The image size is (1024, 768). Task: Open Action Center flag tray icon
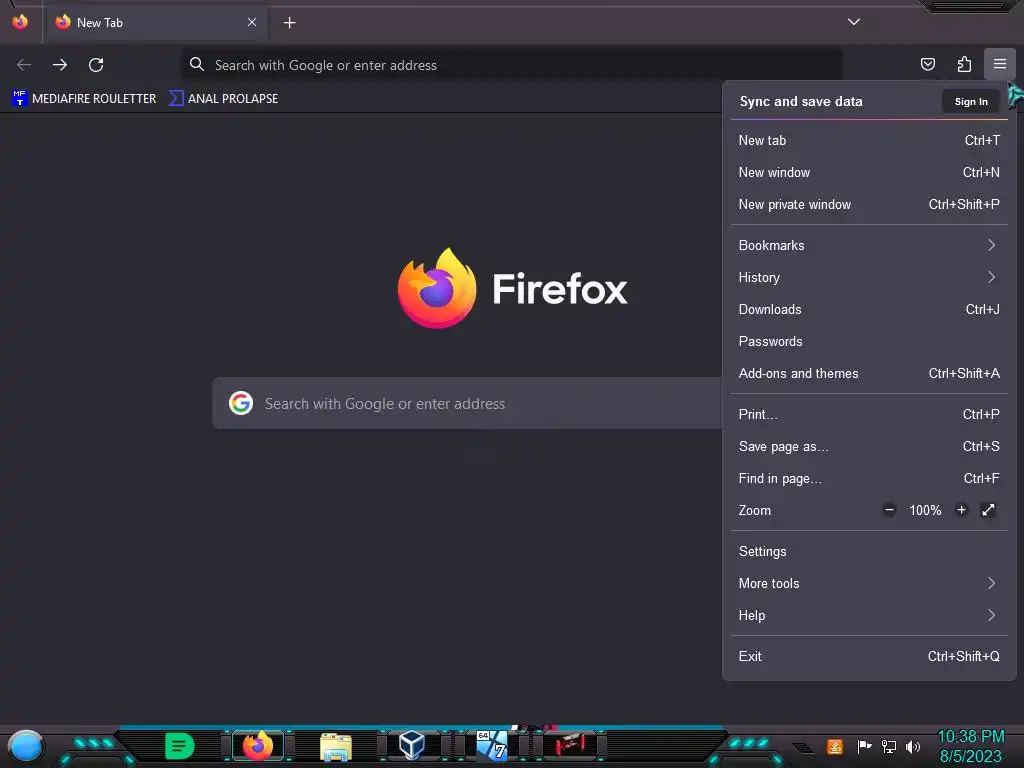[864, 746]
